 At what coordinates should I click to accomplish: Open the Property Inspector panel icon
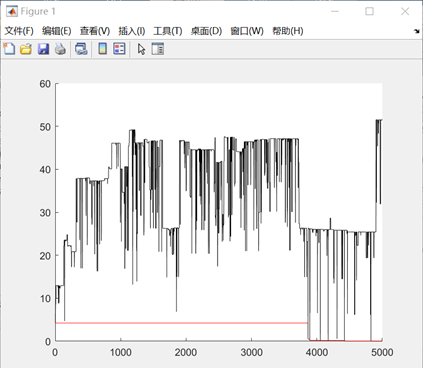pyautogui.click(x=158, y=49)
